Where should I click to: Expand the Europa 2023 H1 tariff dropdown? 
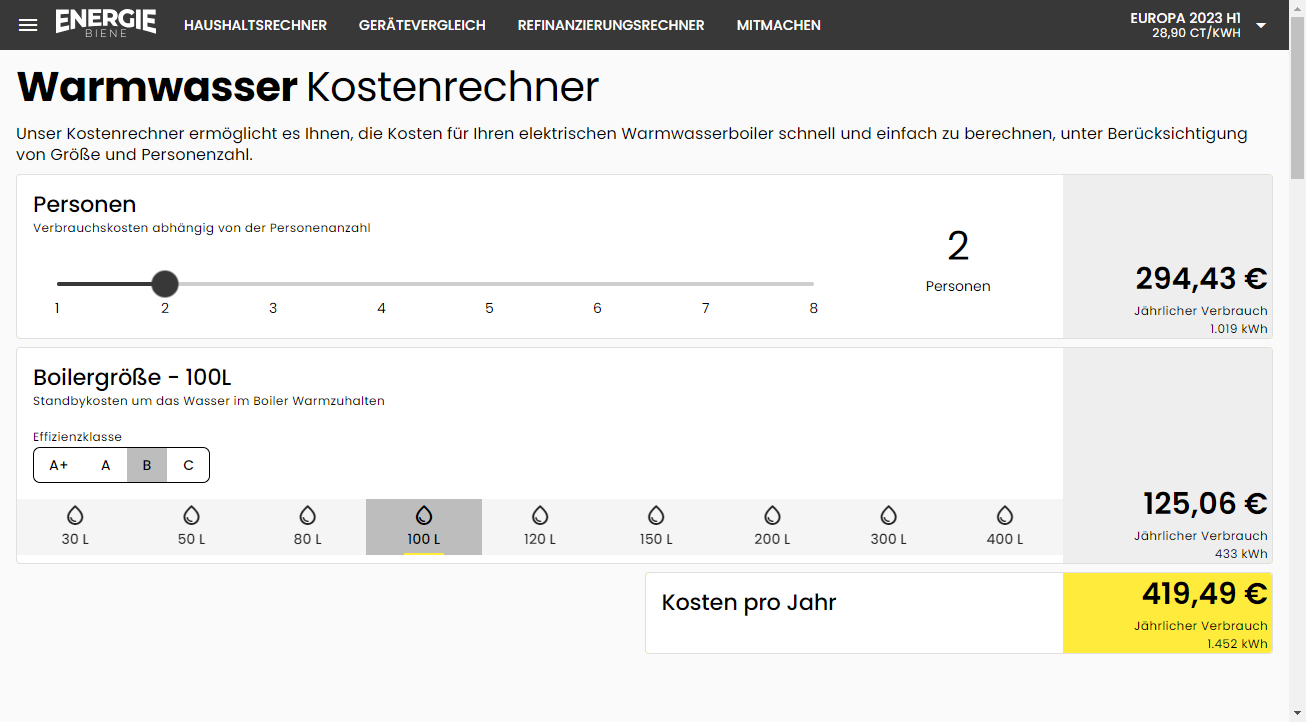coord(1260,25)
